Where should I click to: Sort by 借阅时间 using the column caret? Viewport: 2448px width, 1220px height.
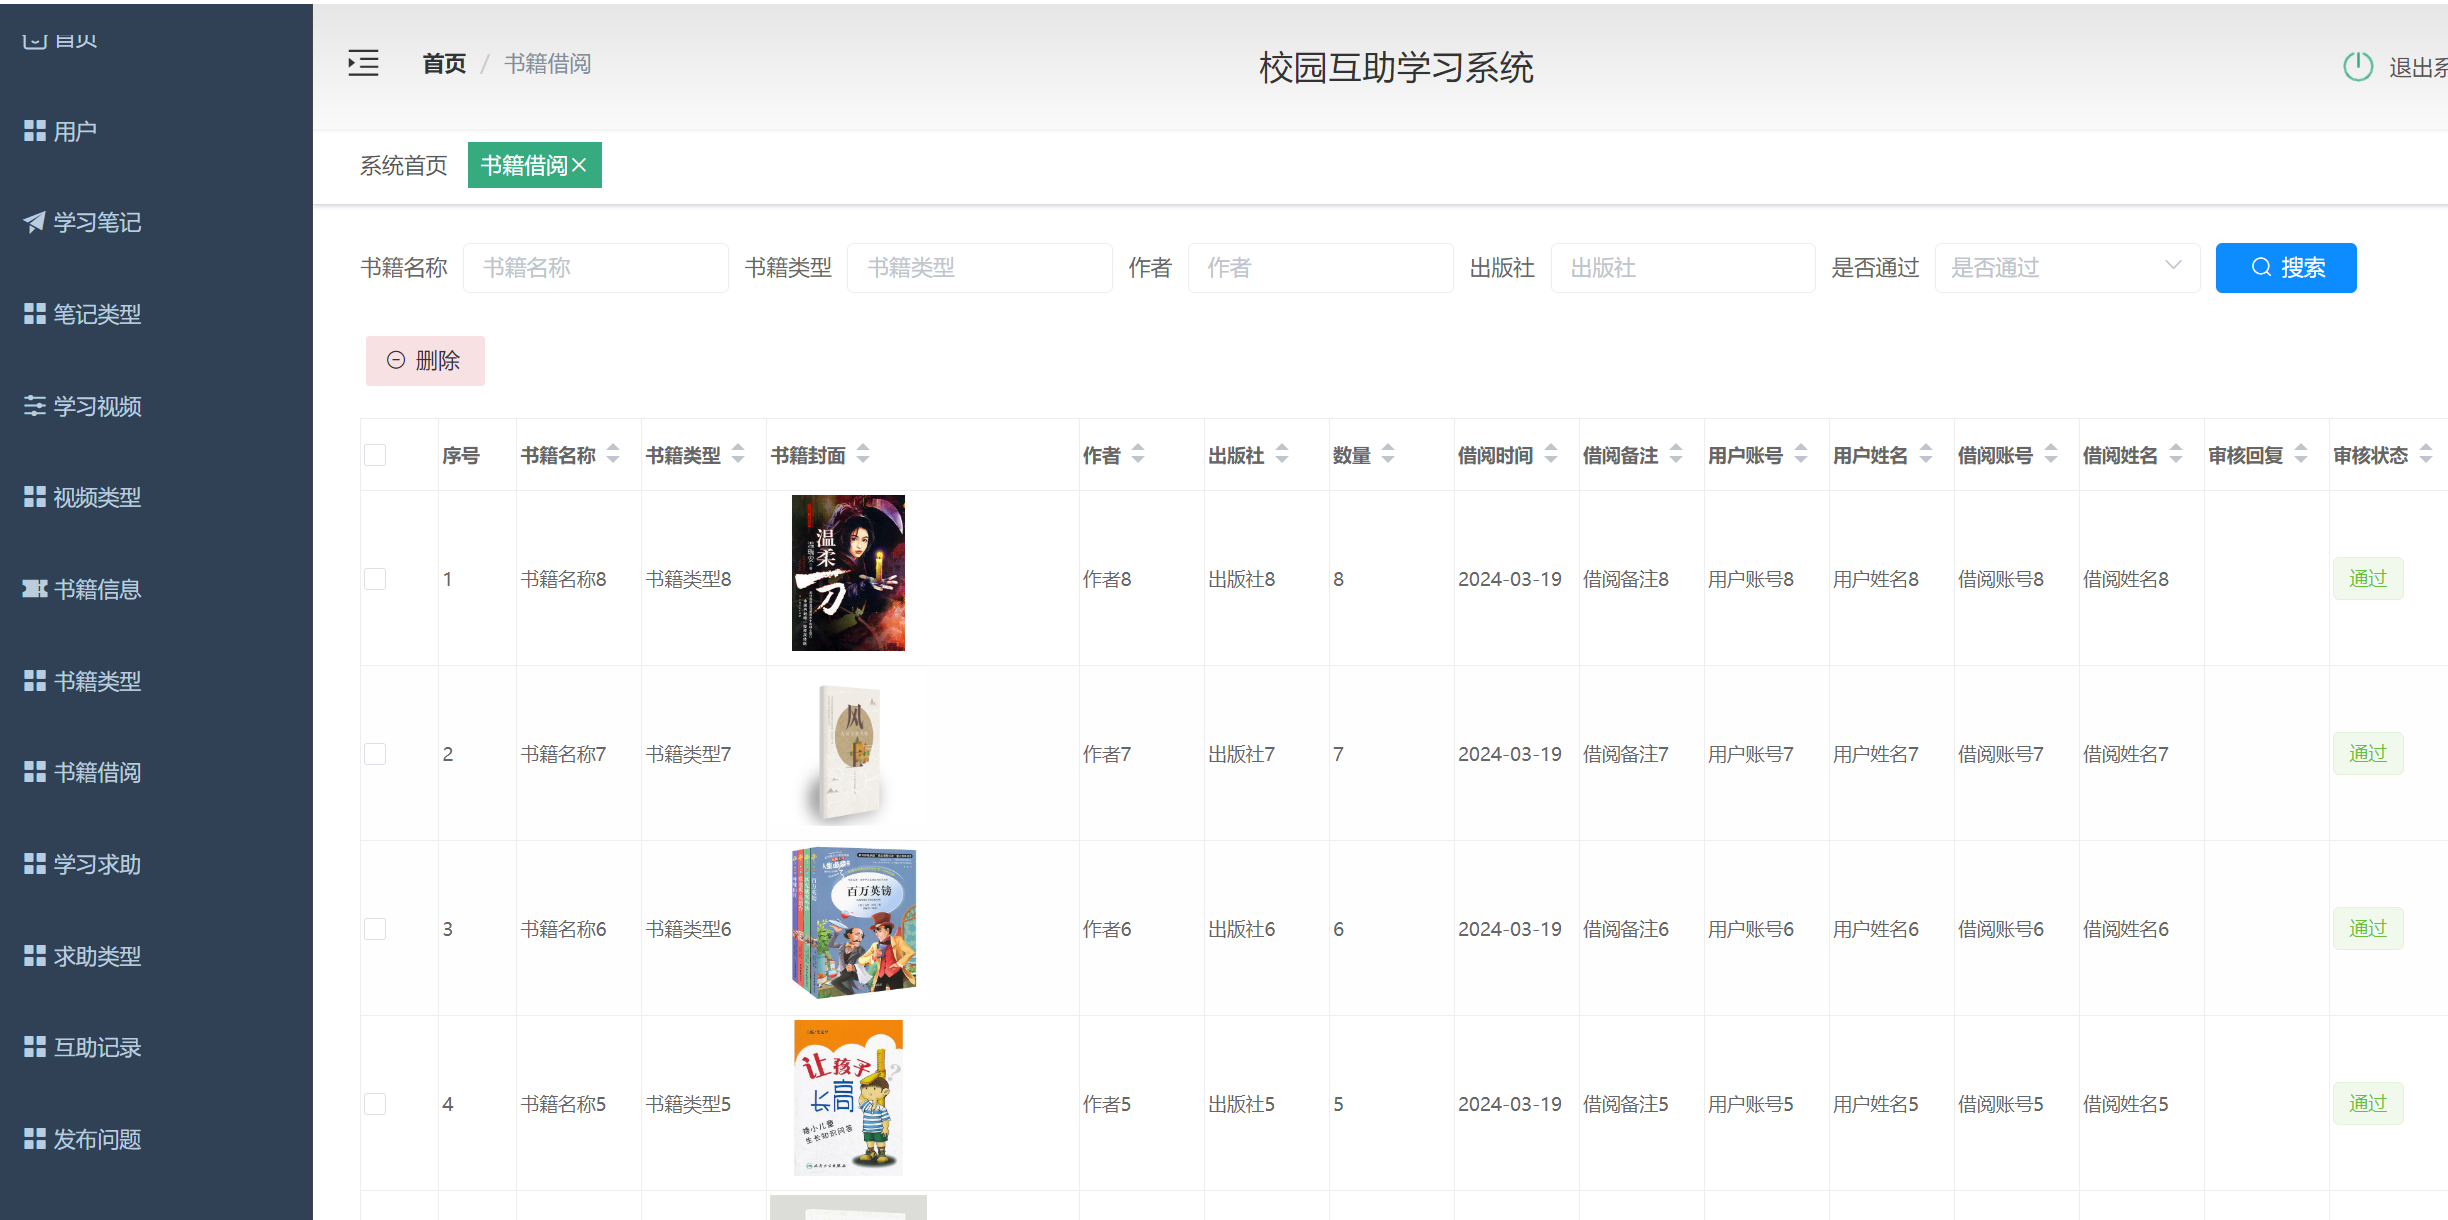[1551, 455]
